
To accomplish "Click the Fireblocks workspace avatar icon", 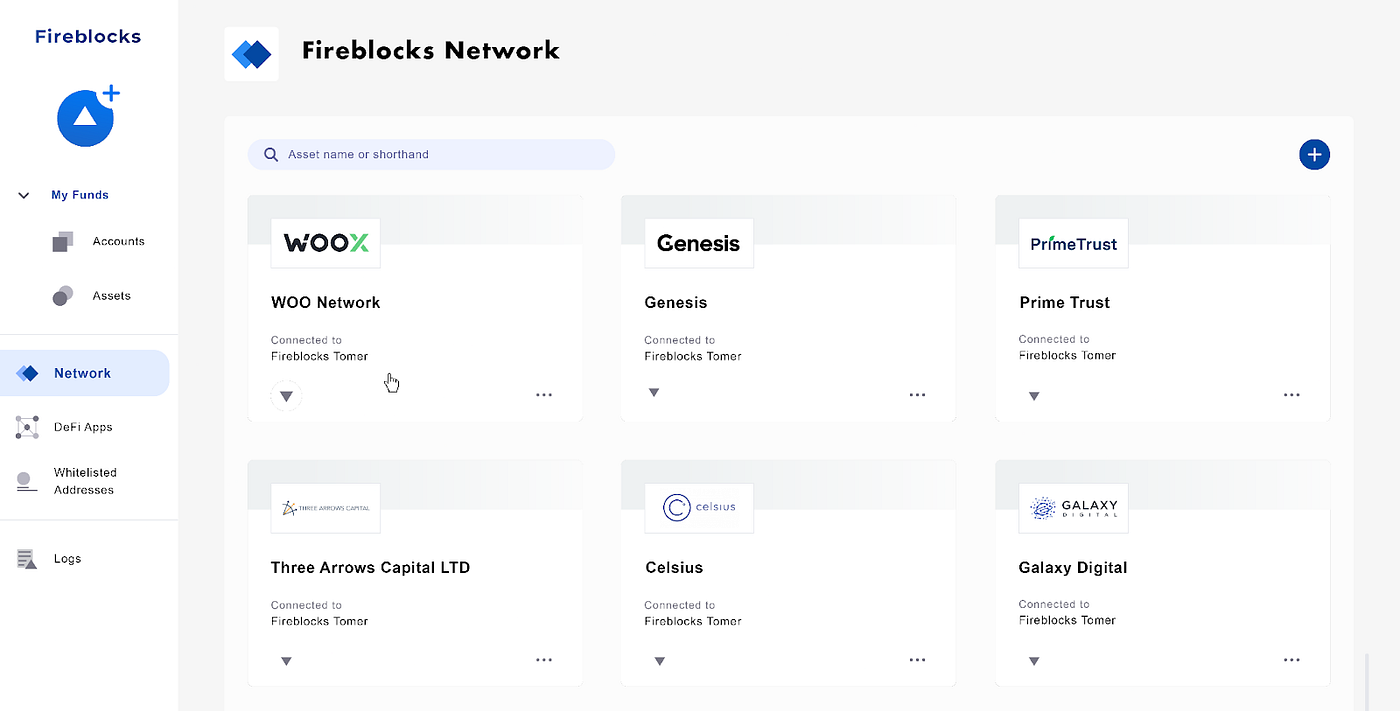I will (86, 118).
